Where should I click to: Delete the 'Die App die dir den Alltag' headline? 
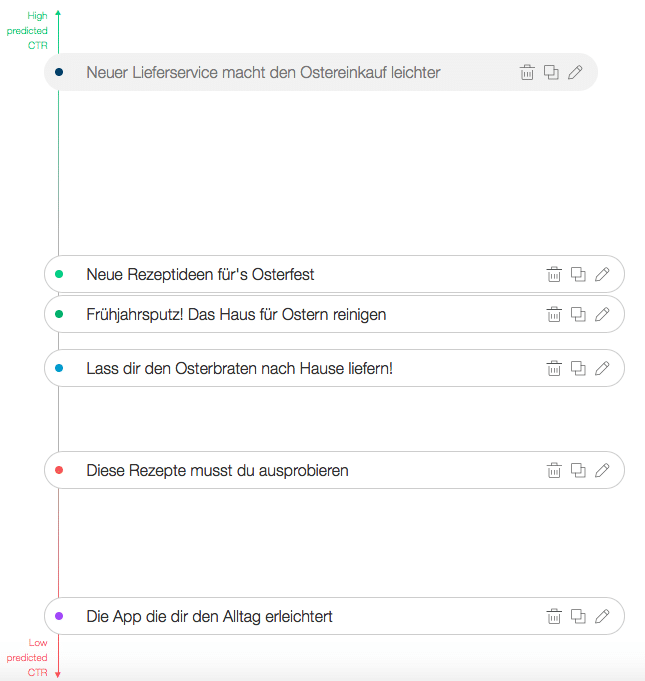tap(554, 616)
